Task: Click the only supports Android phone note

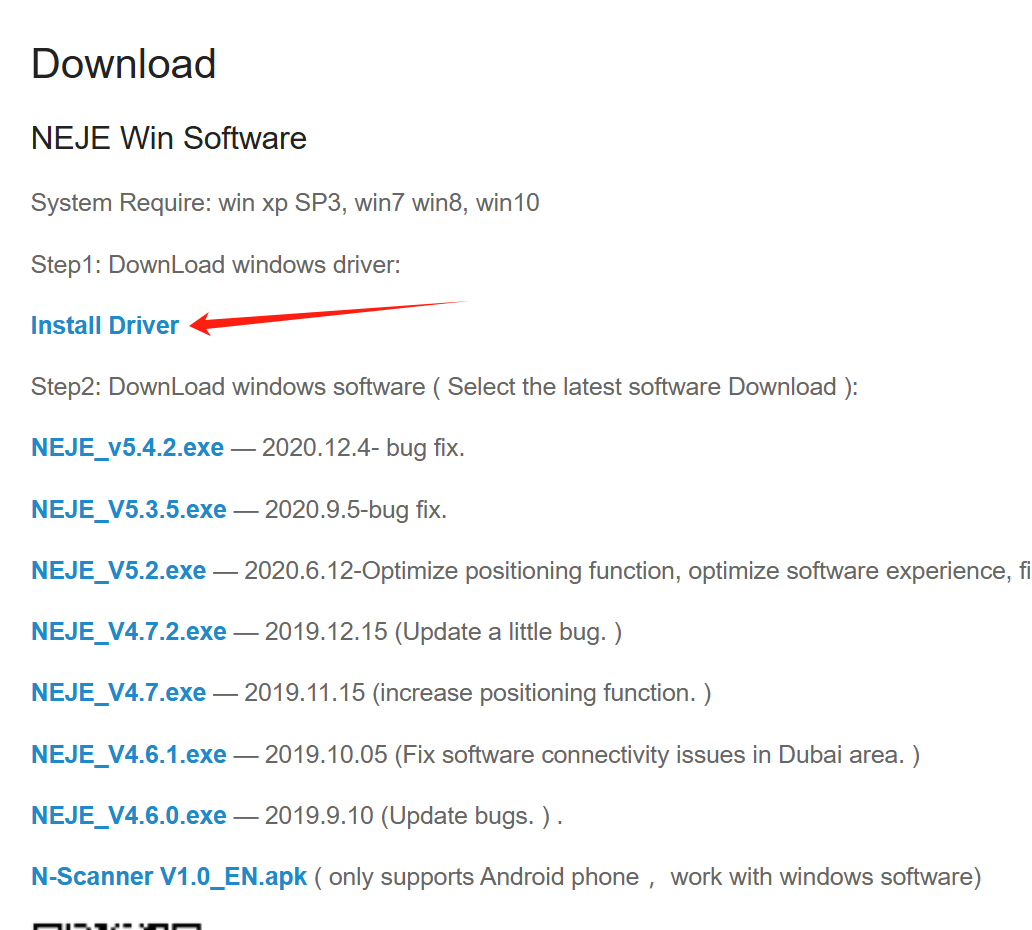Action: 648,877
